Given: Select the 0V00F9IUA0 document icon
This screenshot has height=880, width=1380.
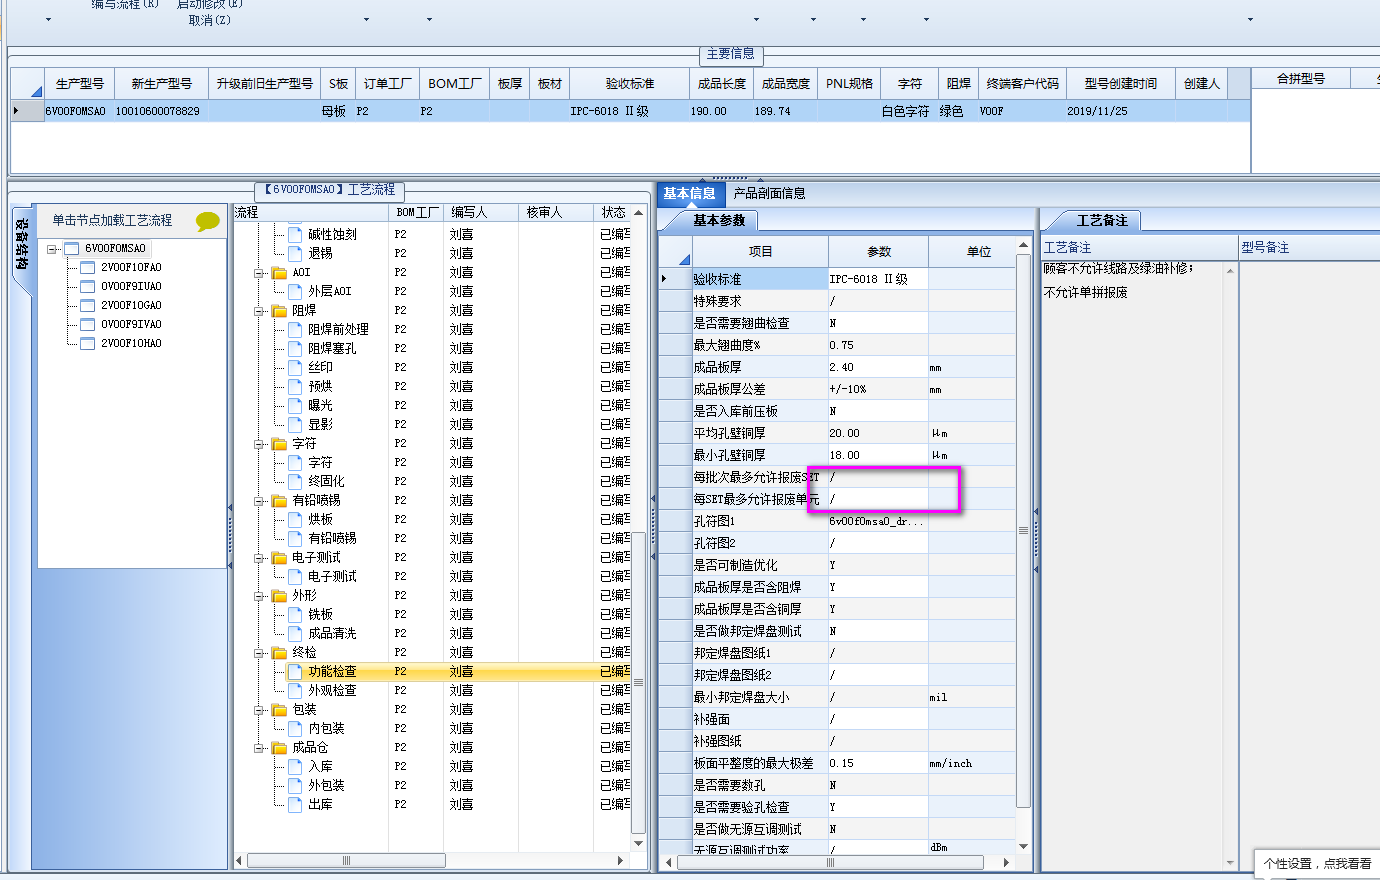Looking at the screenshot, I should tap(88, 286).
